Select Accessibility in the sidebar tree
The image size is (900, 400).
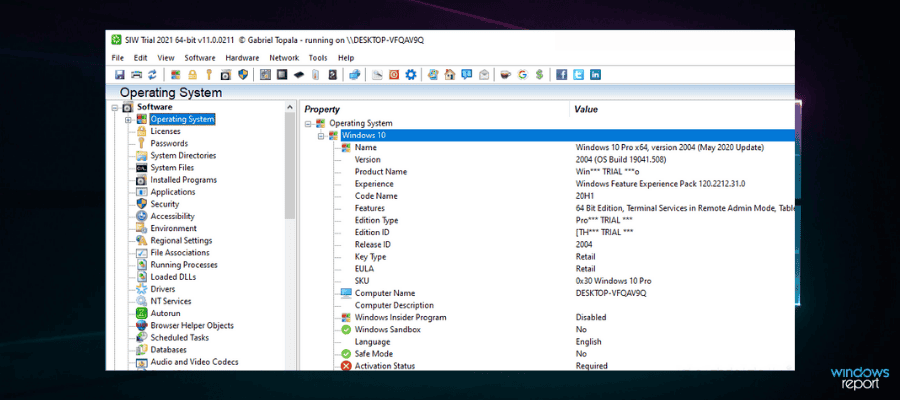[x=172, y=216]
